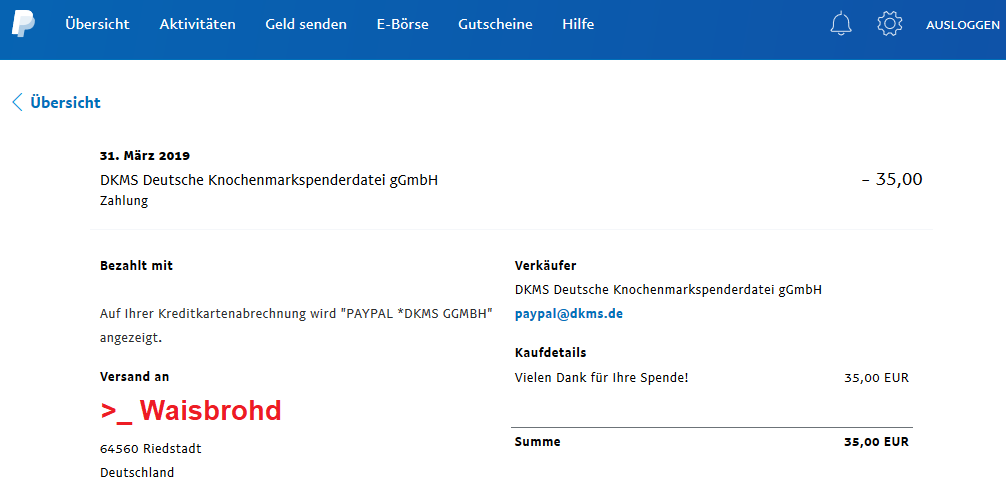1006x498 pixels.
Task: Go to the Aktivitäten menu item
Action: pyautogui.click(x=198, y=24)
